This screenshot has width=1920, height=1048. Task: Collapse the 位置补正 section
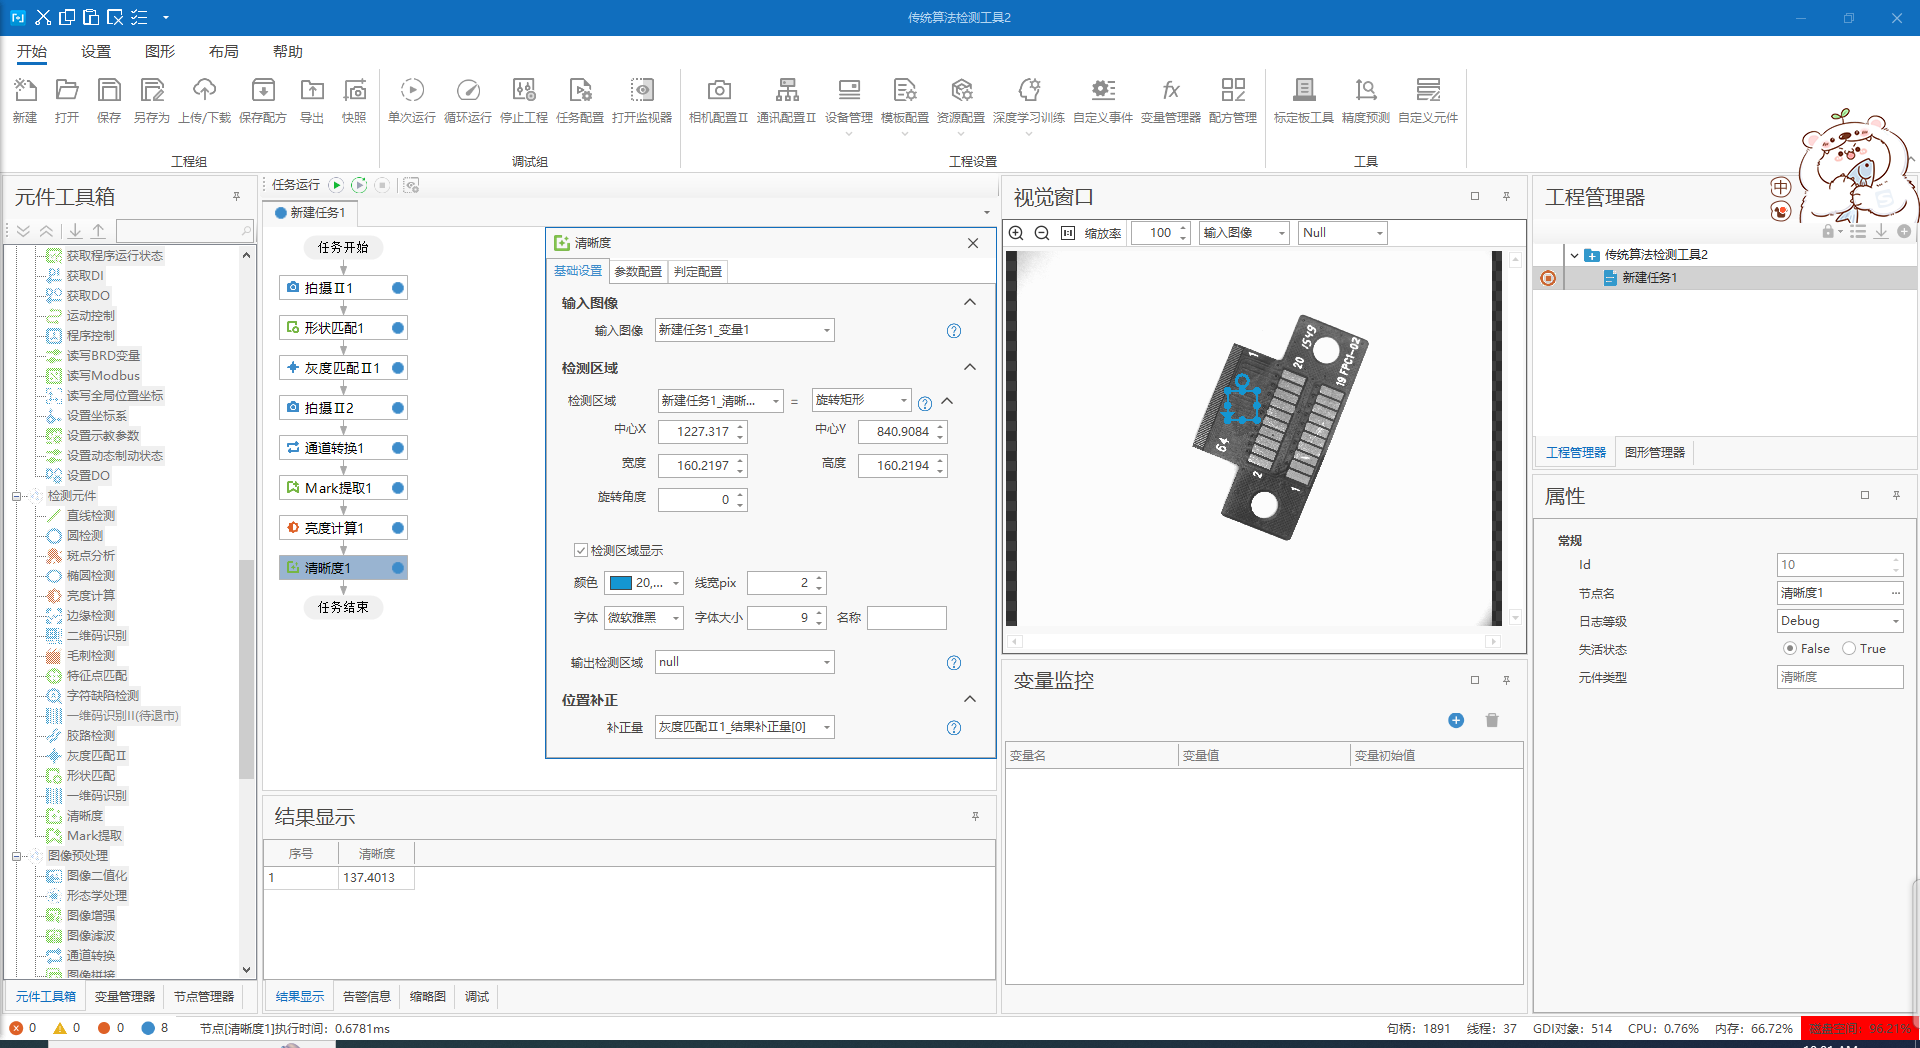[969, 699]
